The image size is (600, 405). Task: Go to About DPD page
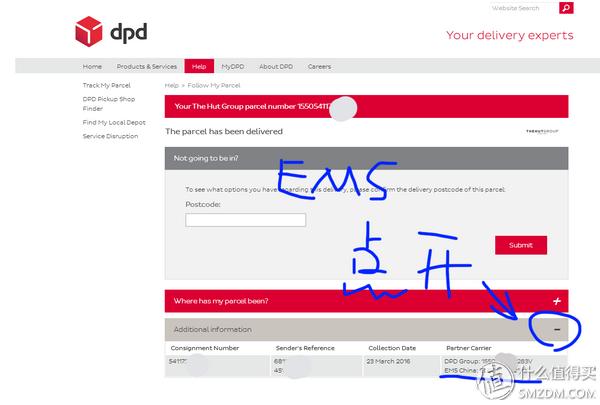(x=276, y=66)
